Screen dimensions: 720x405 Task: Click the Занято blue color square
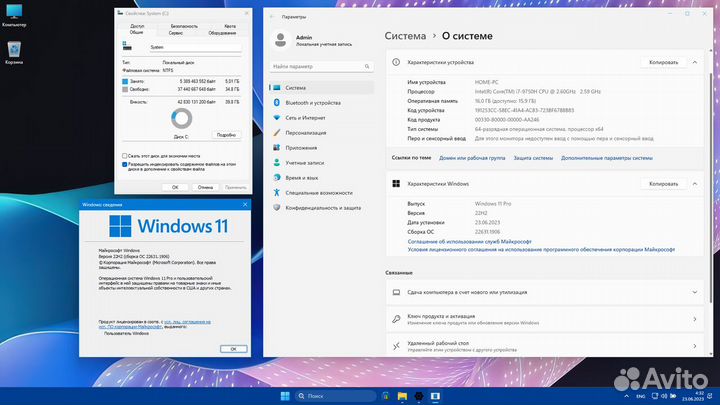[x=125, y=81]
